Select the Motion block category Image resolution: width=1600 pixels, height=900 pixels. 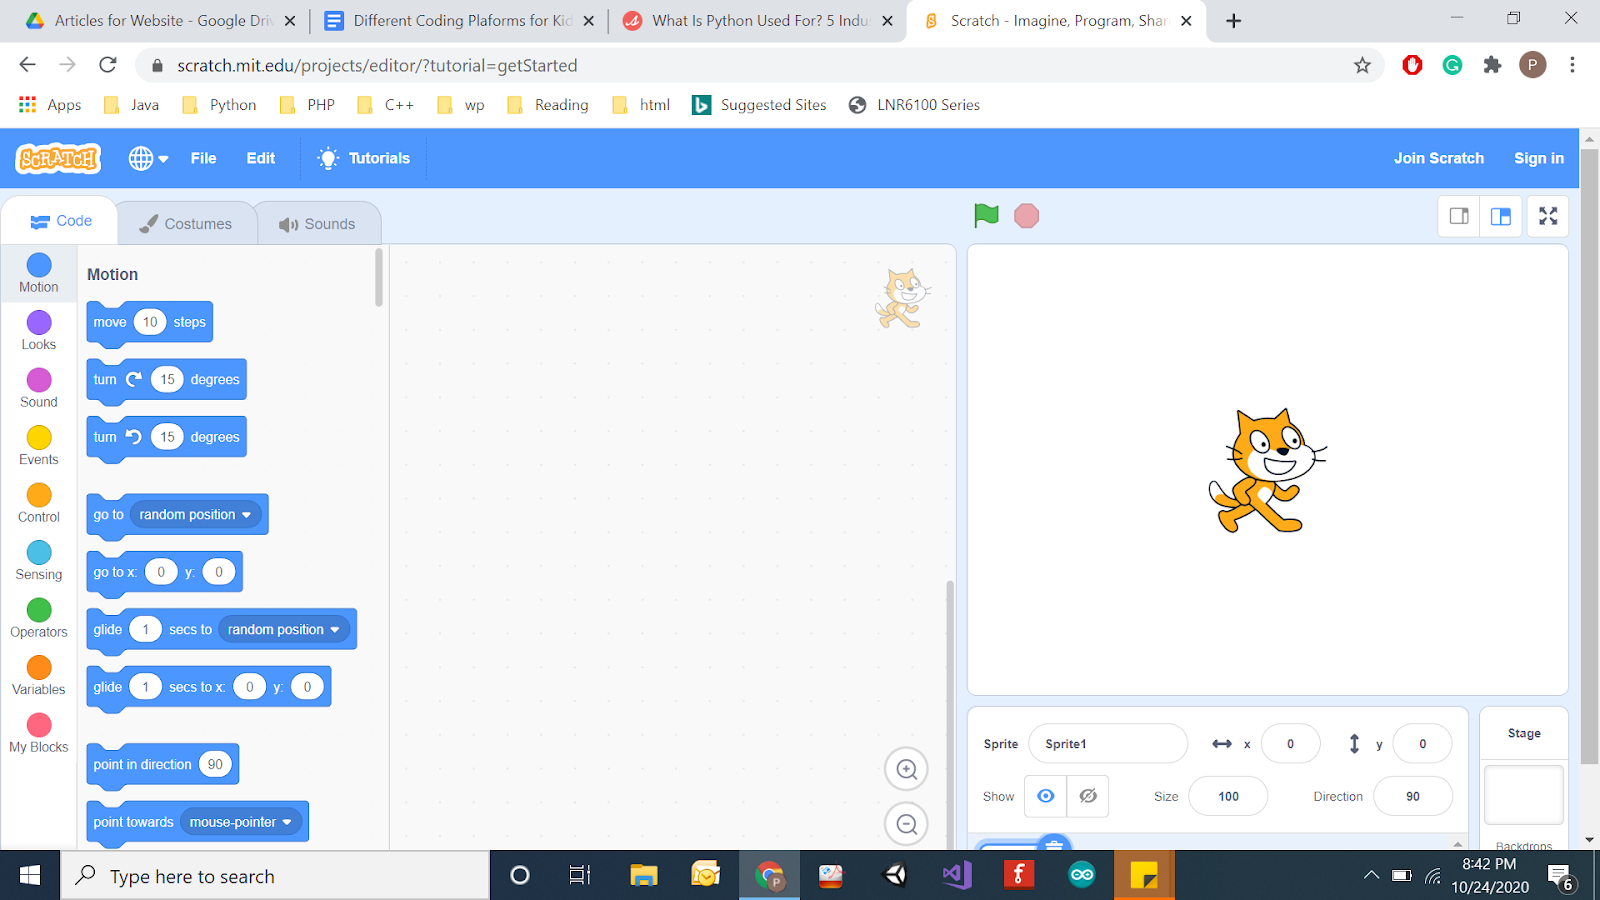pyautogui.click(x=39, y=273)
